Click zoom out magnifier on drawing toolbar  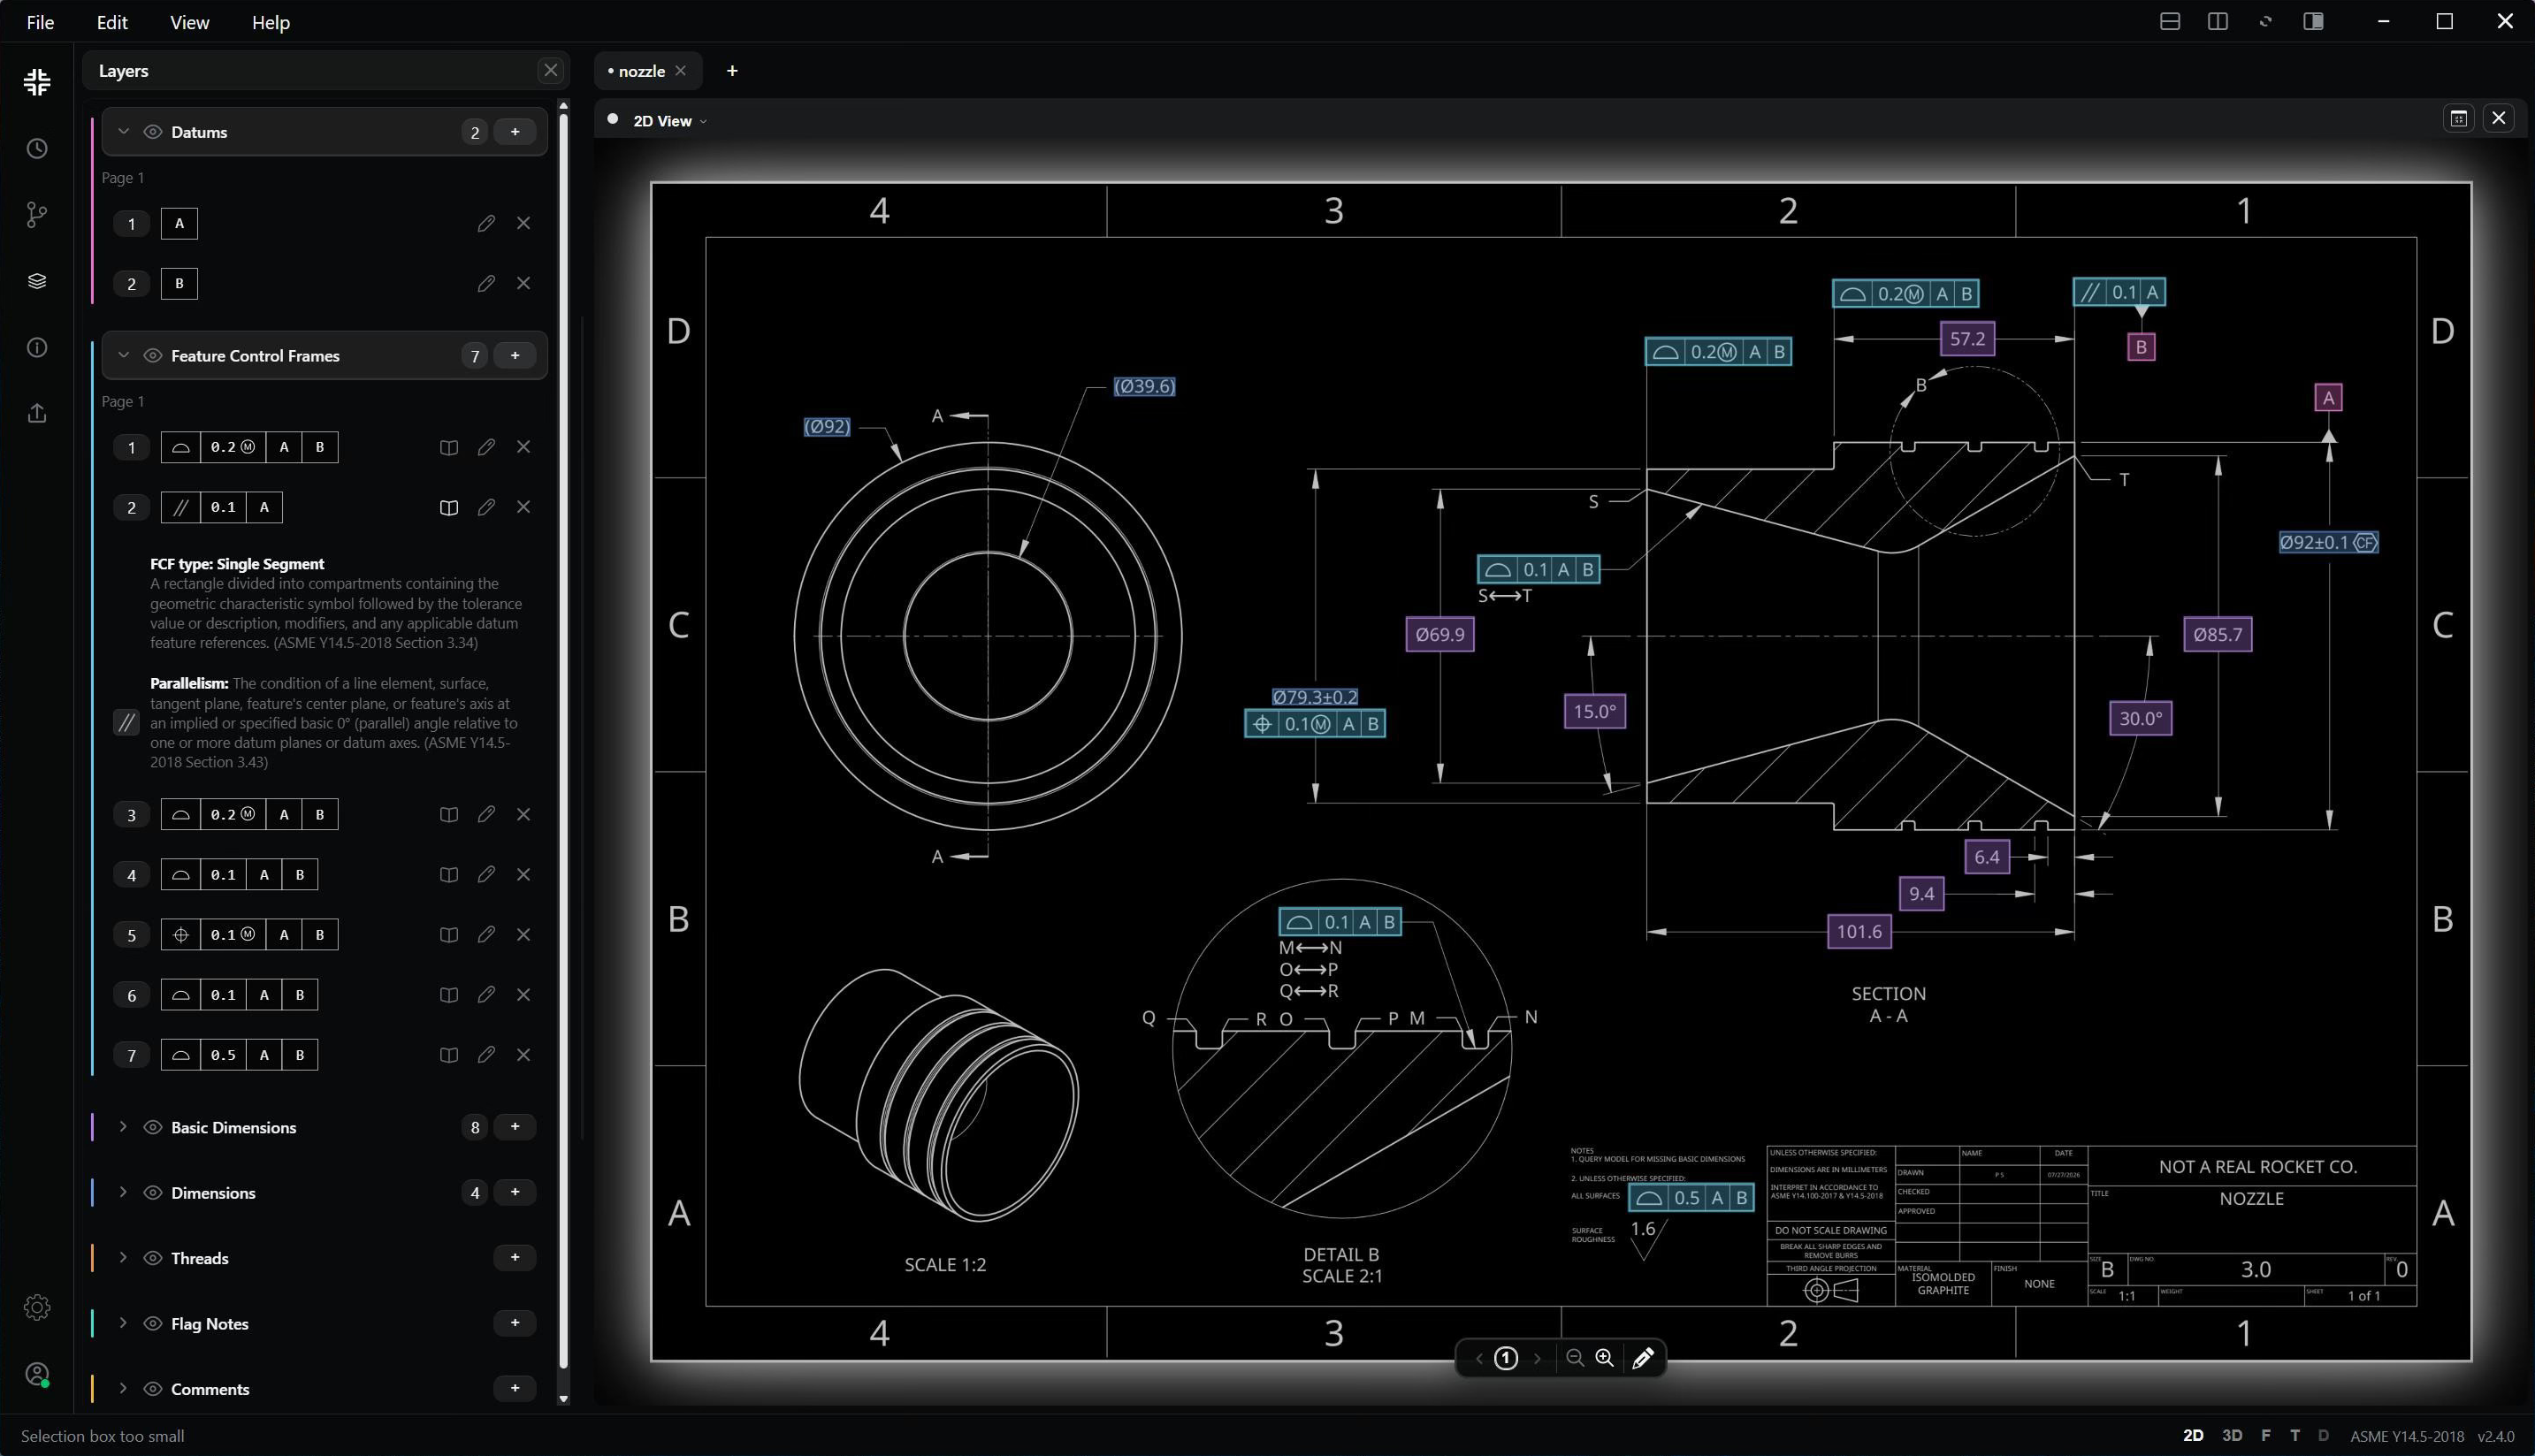1574,1357
